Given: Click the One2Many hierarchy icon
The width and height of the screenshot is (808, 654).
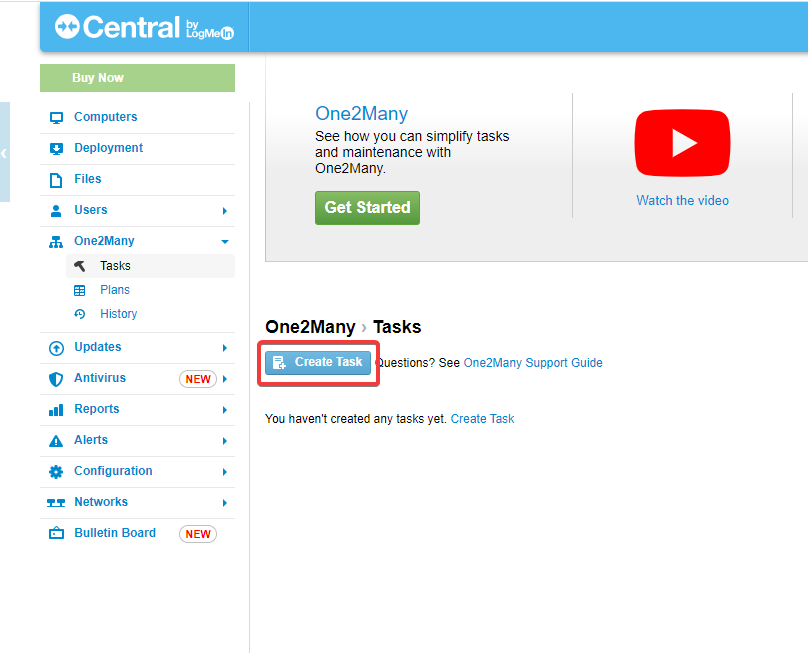Looking at the screenshot, I should click(x=56, y=242).
